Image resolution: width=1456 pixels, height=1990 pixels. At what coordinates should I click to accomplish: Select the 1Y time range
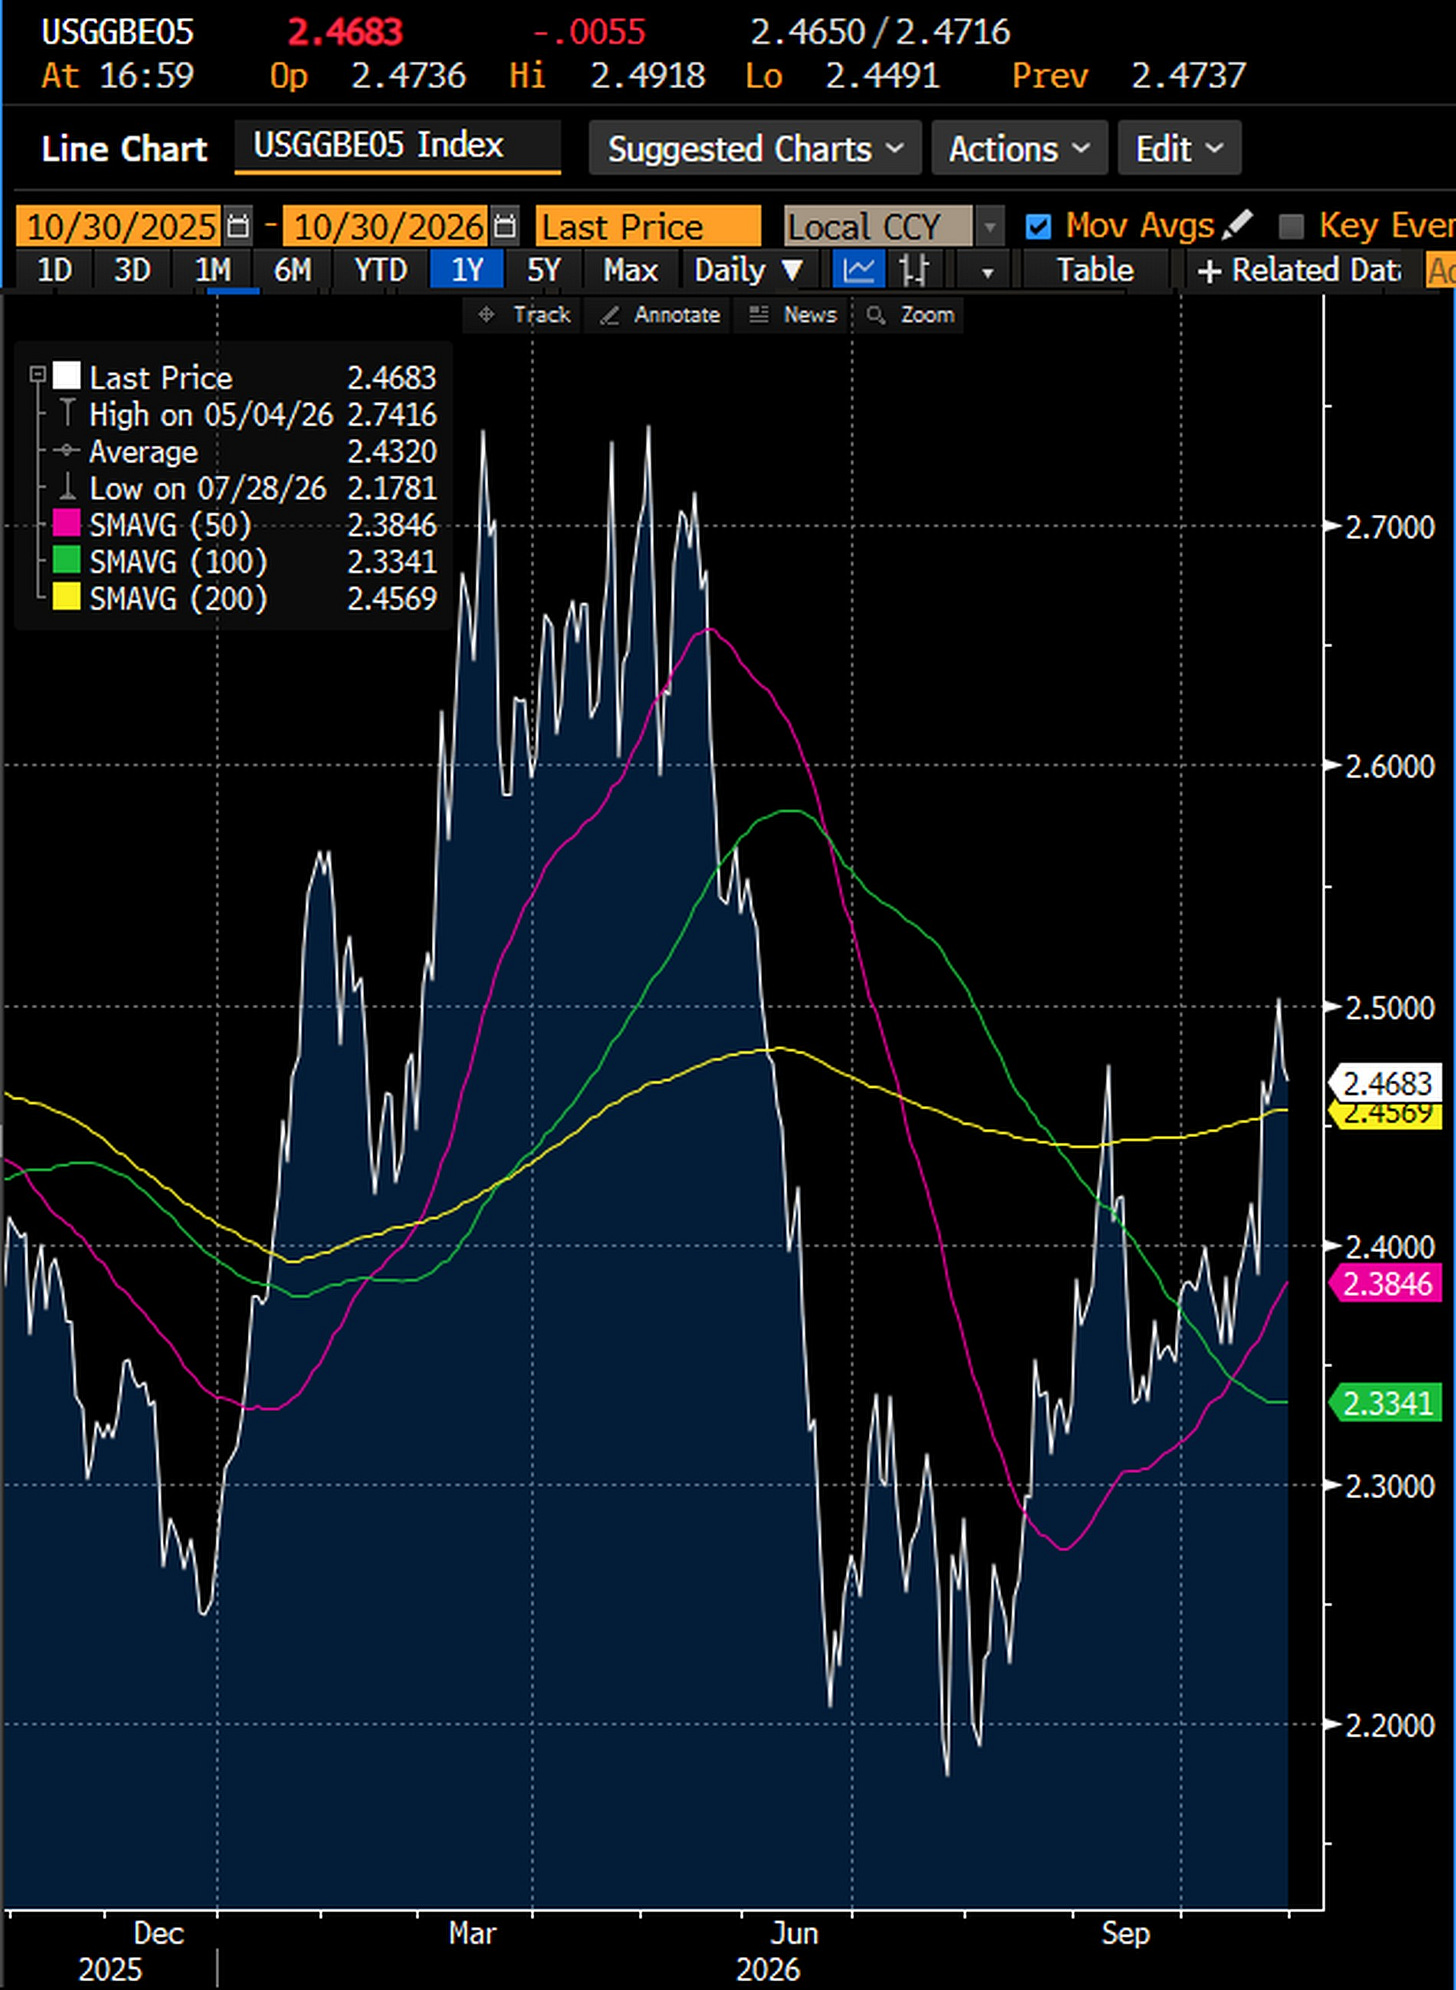[466, 270]
